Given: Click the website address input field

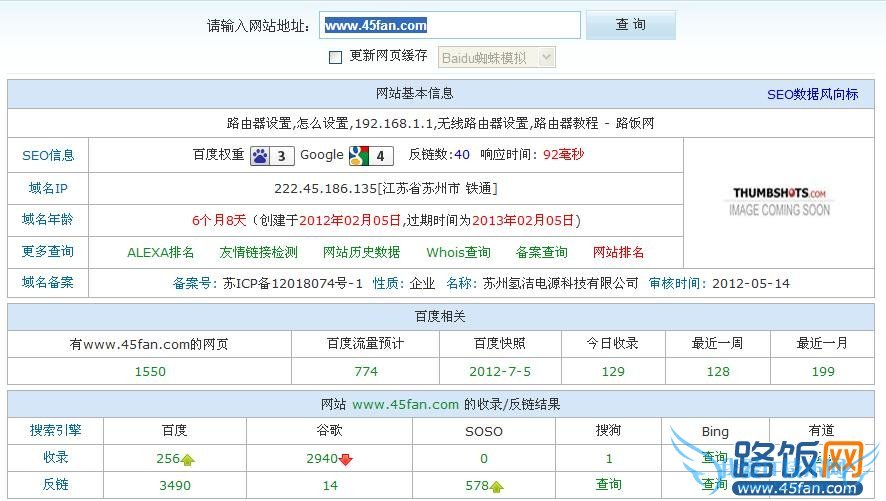Looking at the screenshot, I should pyautogui.click(x=450, y=25).
